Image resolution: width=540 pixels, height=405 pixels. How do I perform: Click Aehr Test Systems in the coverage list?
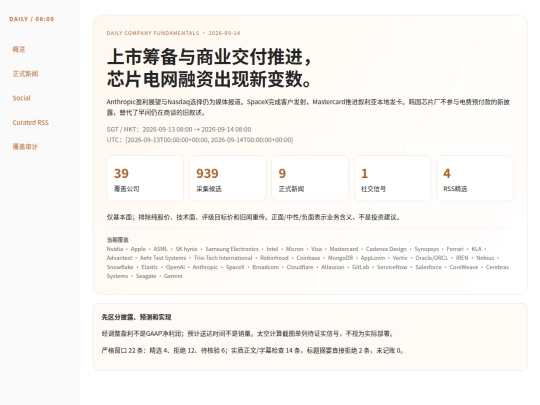[x=163, y=258]
